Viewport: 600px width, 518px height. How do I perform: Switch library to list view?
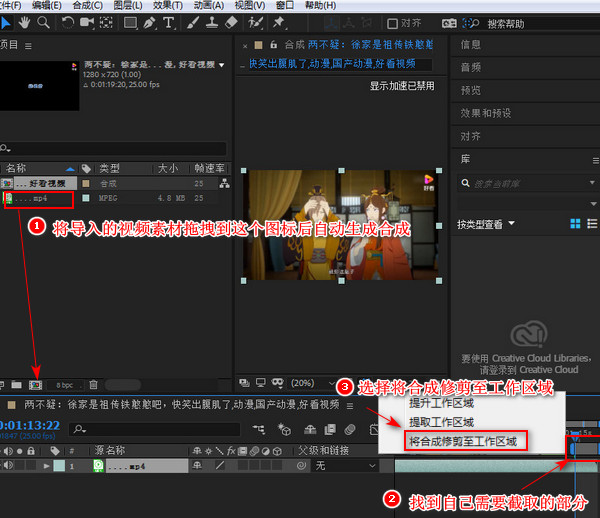592,224
